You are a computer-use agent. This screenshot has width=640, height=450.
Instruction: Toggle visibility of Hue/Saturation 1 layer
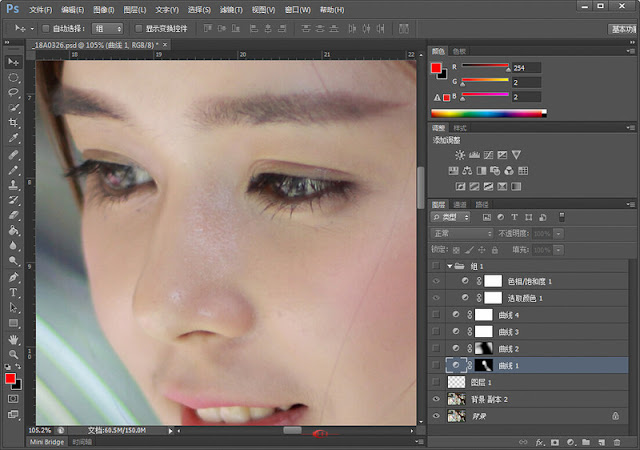436,281
